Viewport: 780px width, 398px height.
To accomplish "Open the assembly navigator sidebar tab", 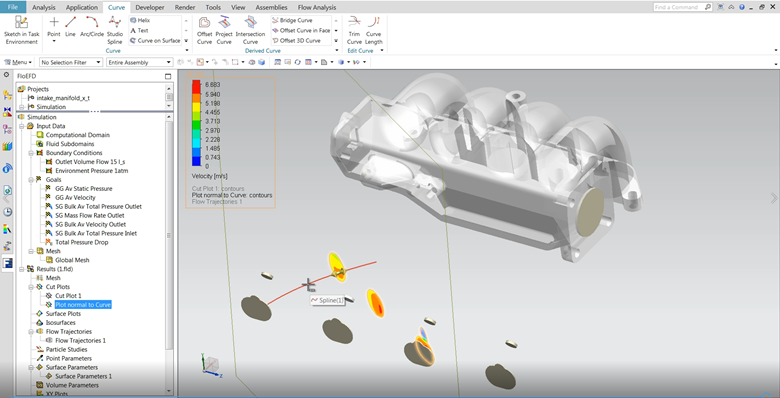I will pyautogui.click(x=7, y=95).
